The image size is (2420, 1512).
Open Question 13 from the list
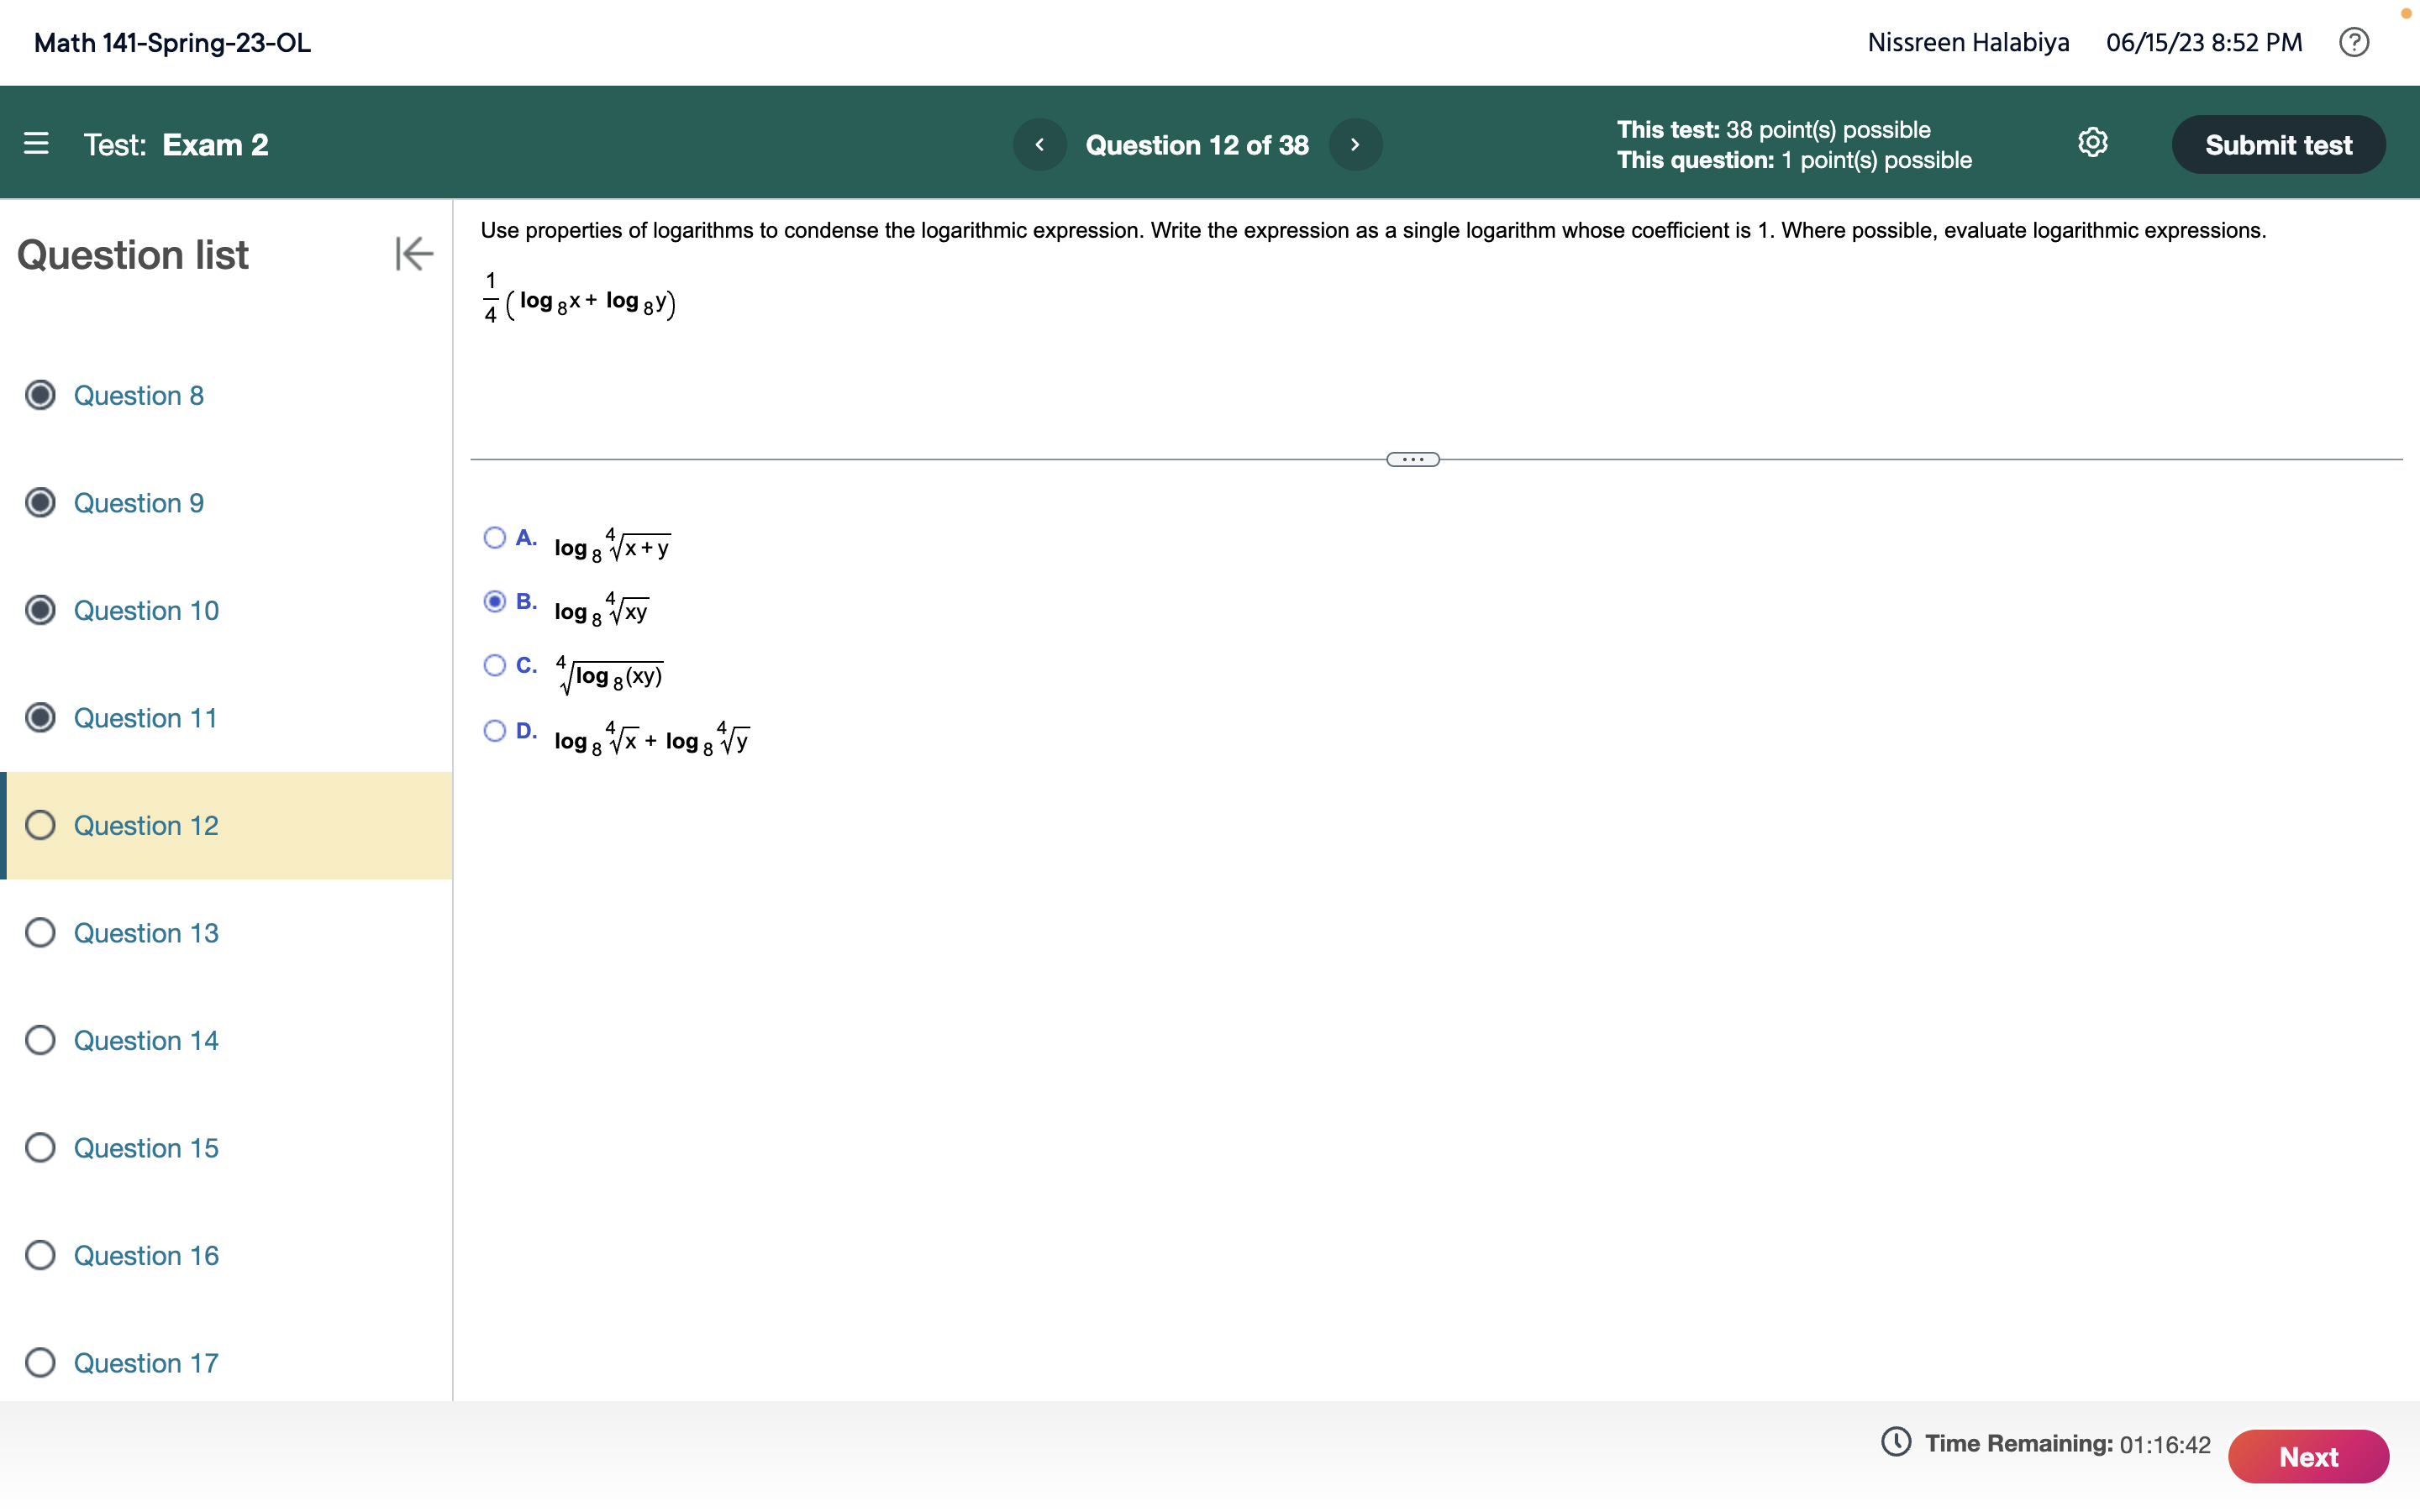coord(146,932)
